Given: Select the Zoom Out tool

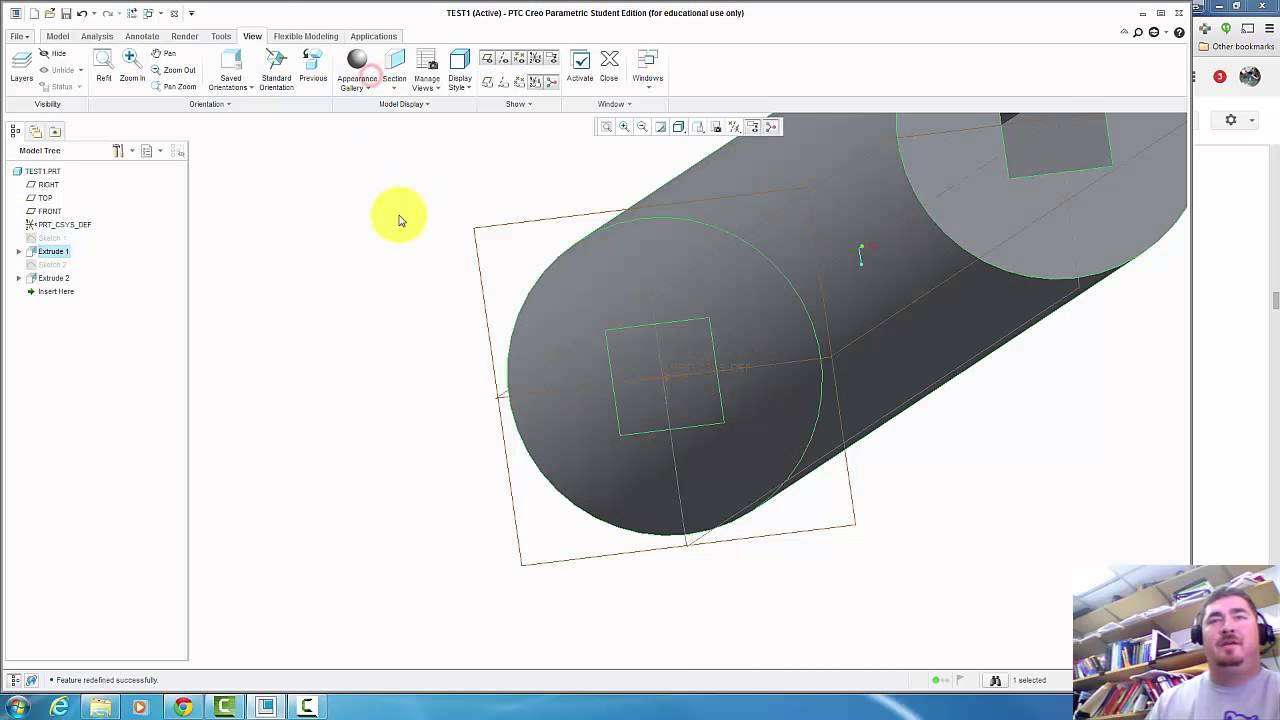Looking at the screenshot, I should (176, 70).
